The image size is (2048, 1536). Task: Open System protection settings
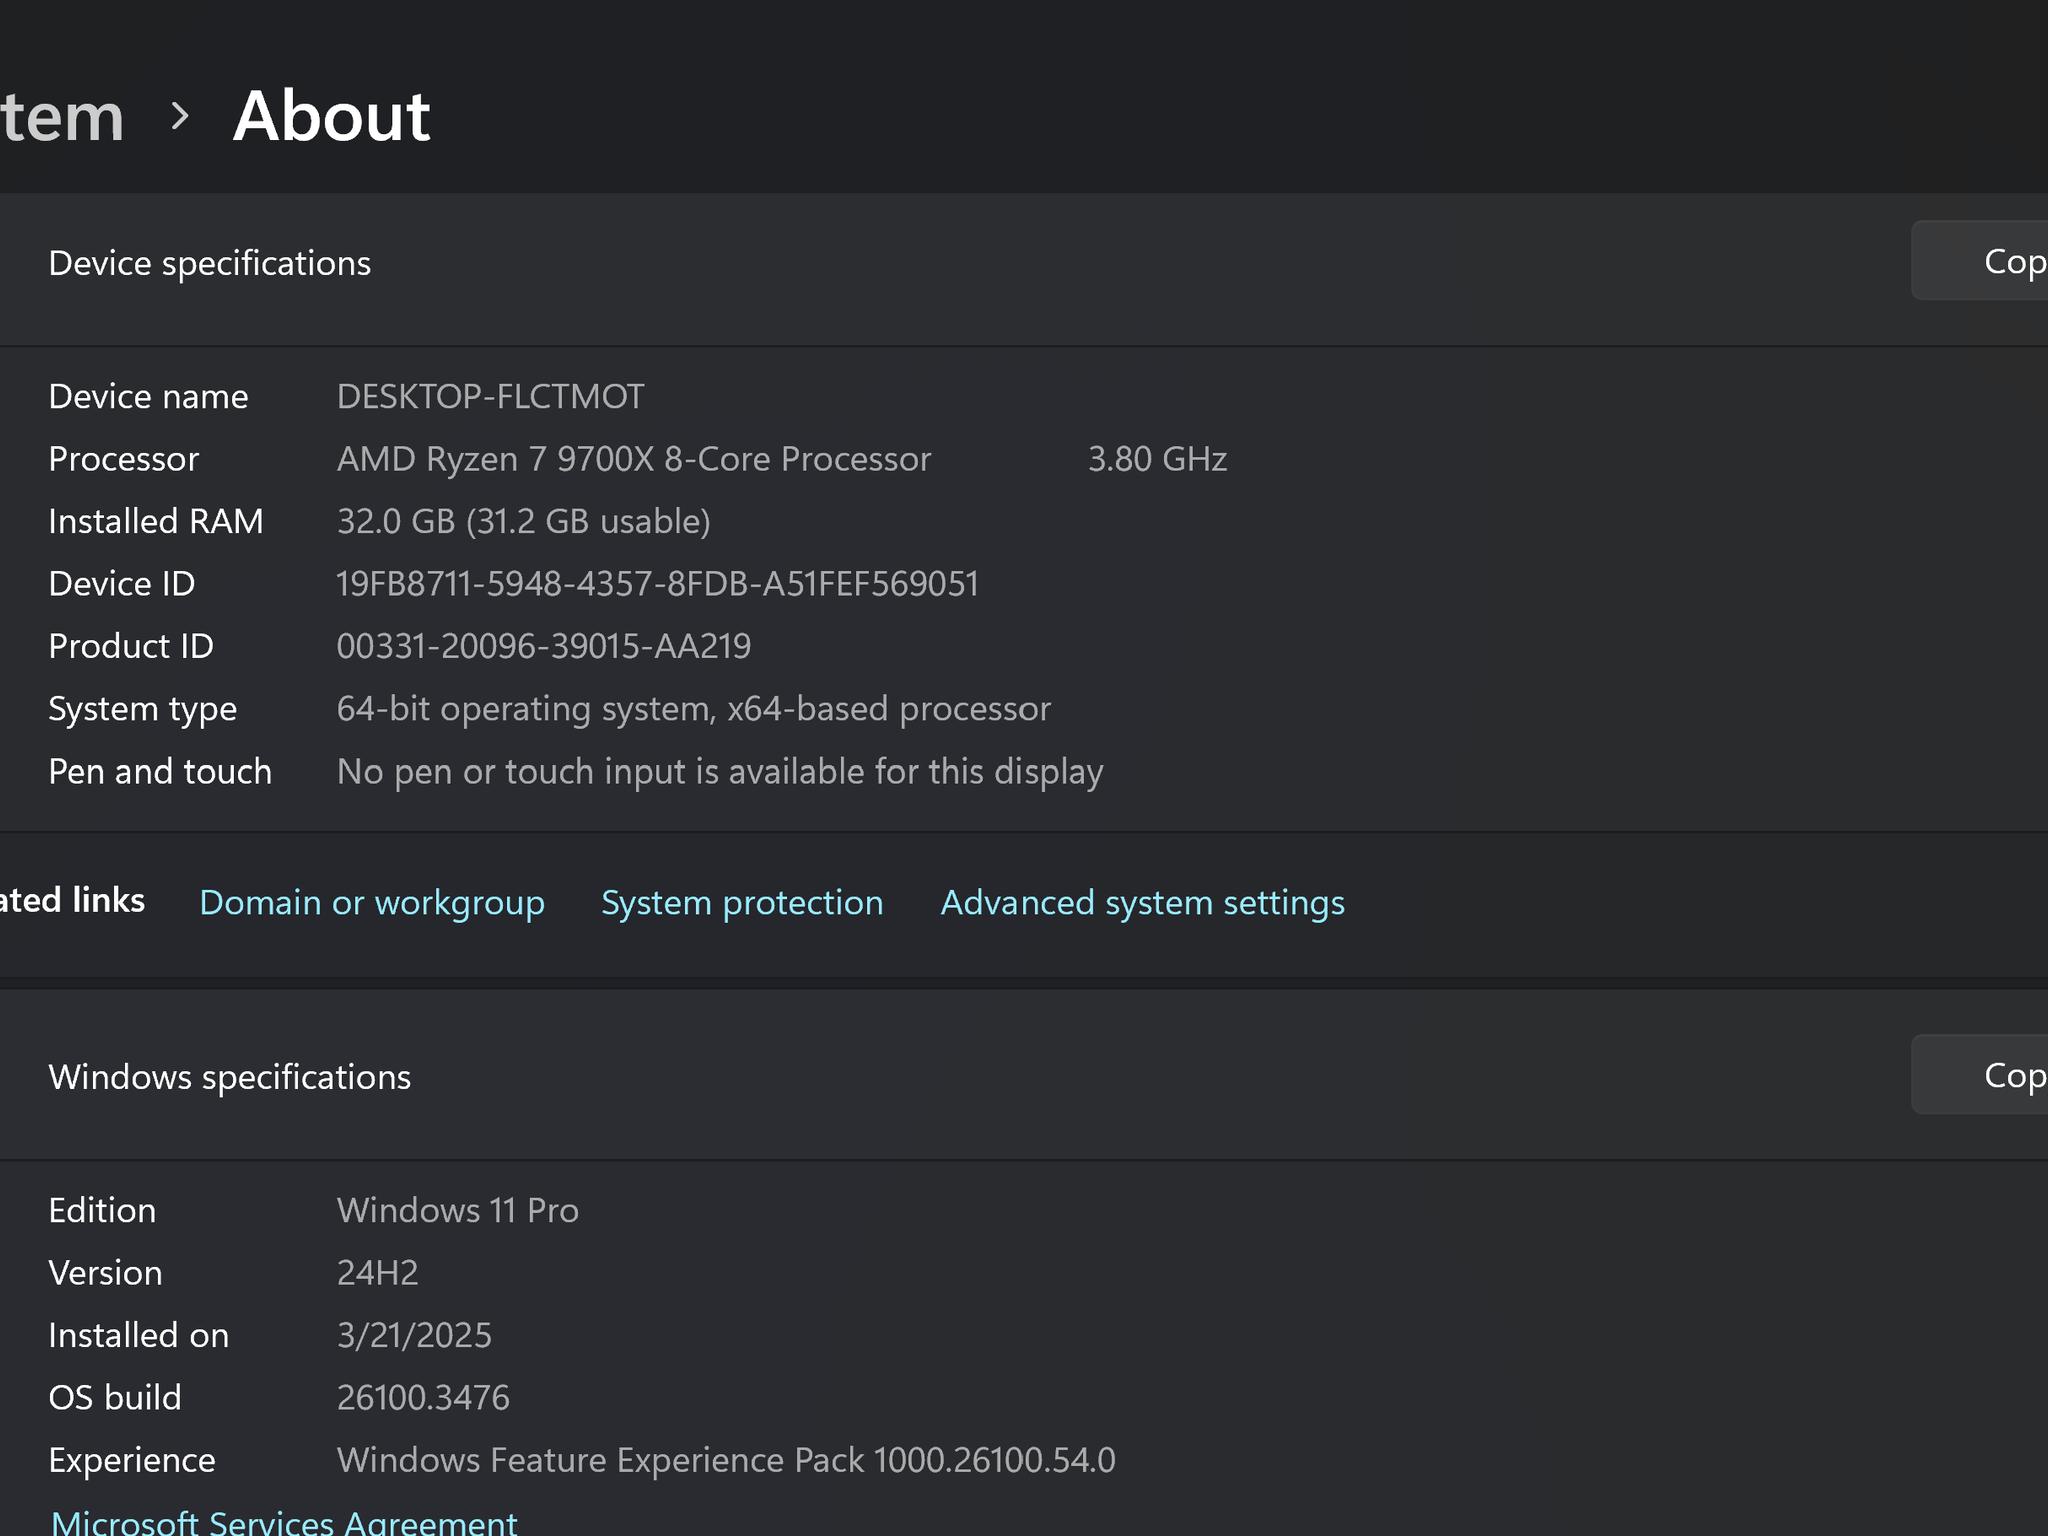point(741,902)
